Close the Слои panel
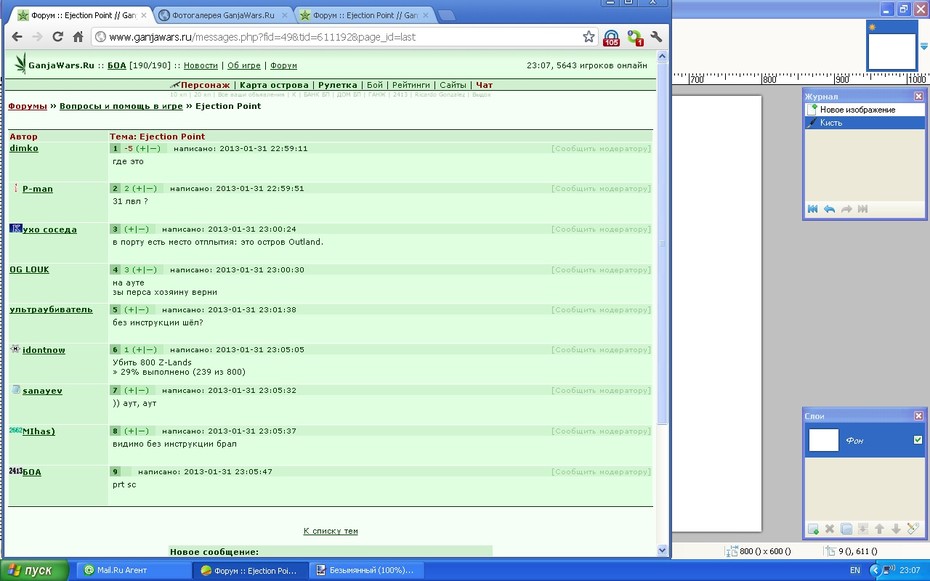 (x=918, y=416)
